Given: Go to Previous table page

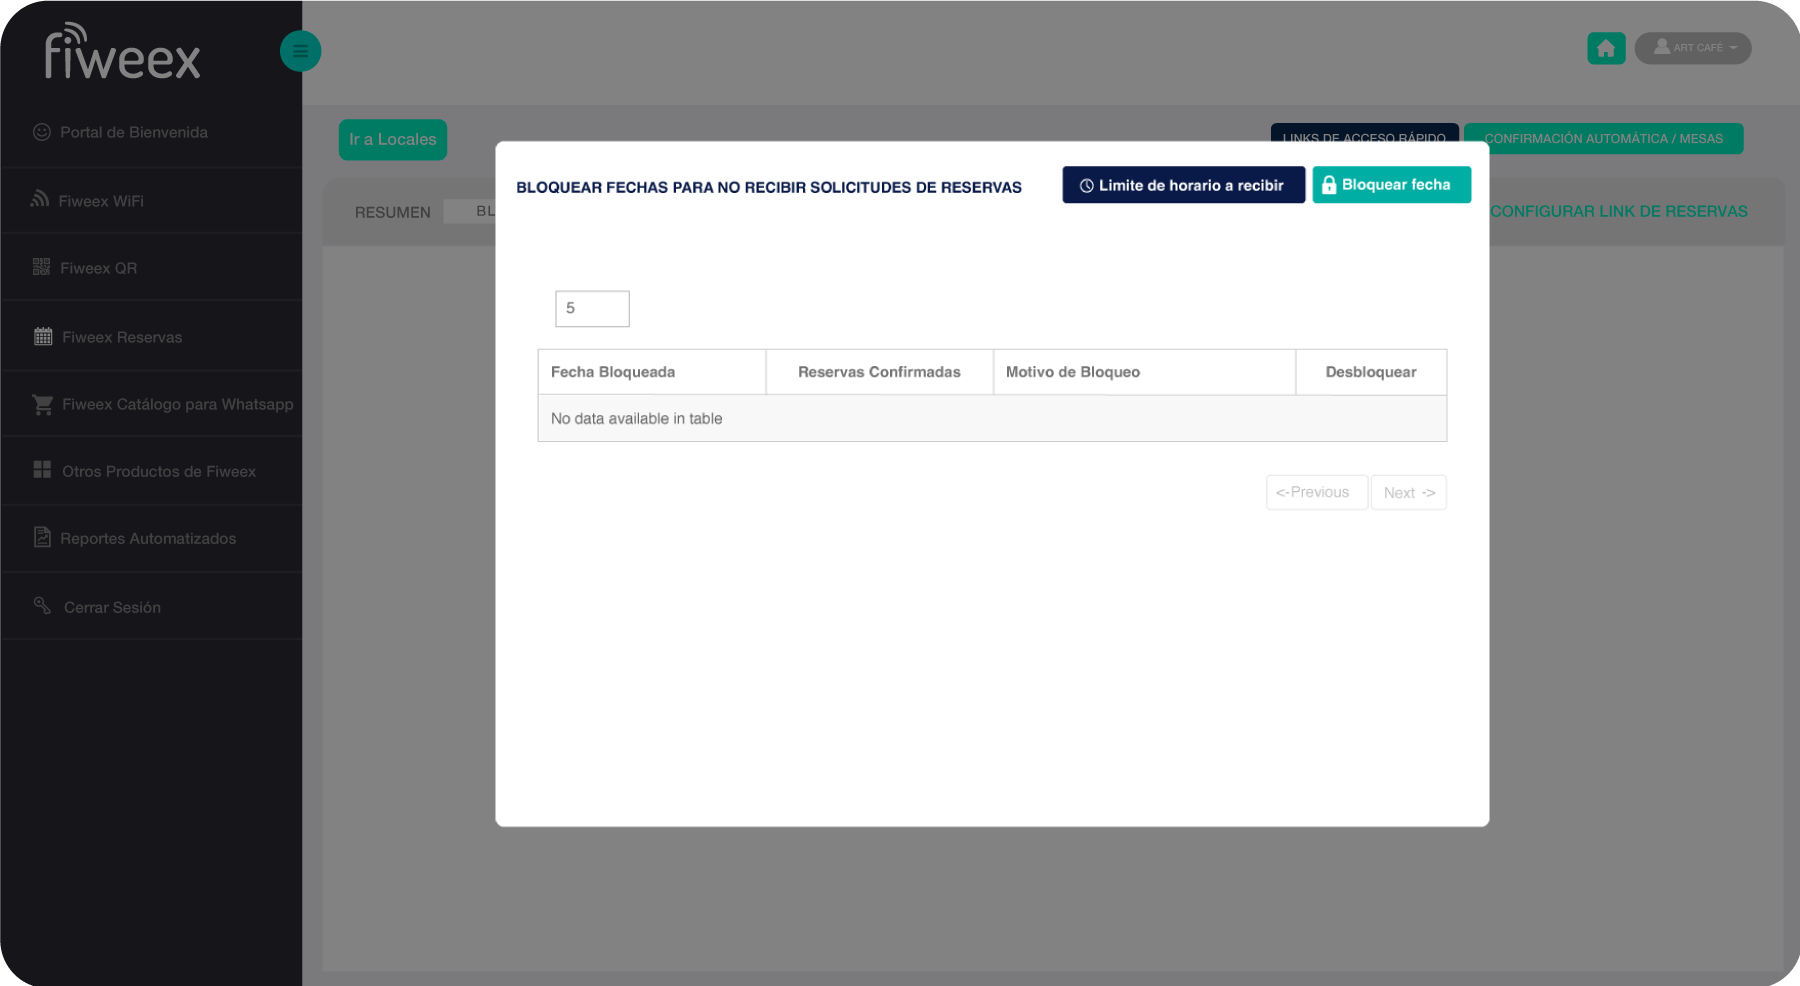Looking at the screenshot, I should tap(1315, 493).
